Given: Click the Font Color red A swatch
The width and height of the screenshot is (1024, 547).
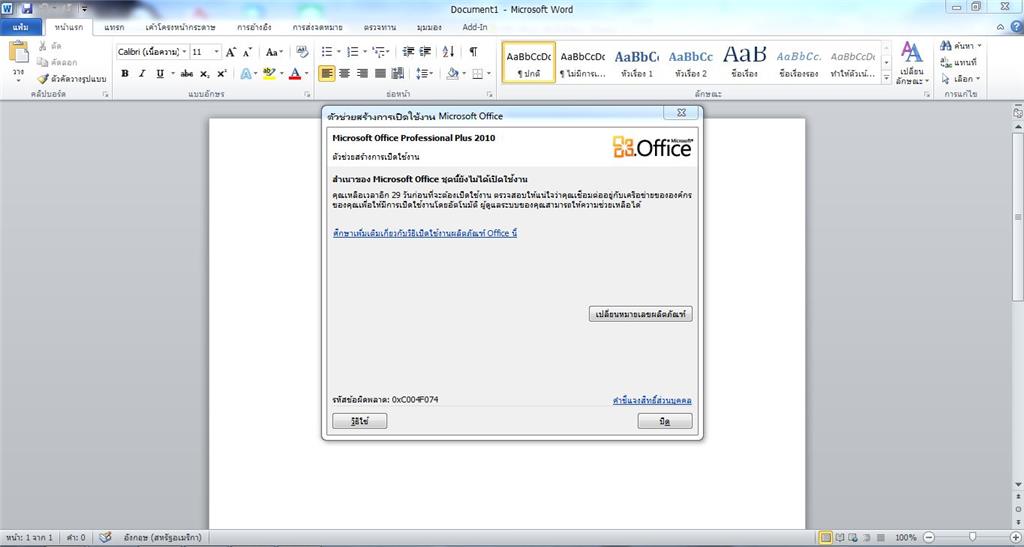Looking at the screenshot, I should (295, 74).
